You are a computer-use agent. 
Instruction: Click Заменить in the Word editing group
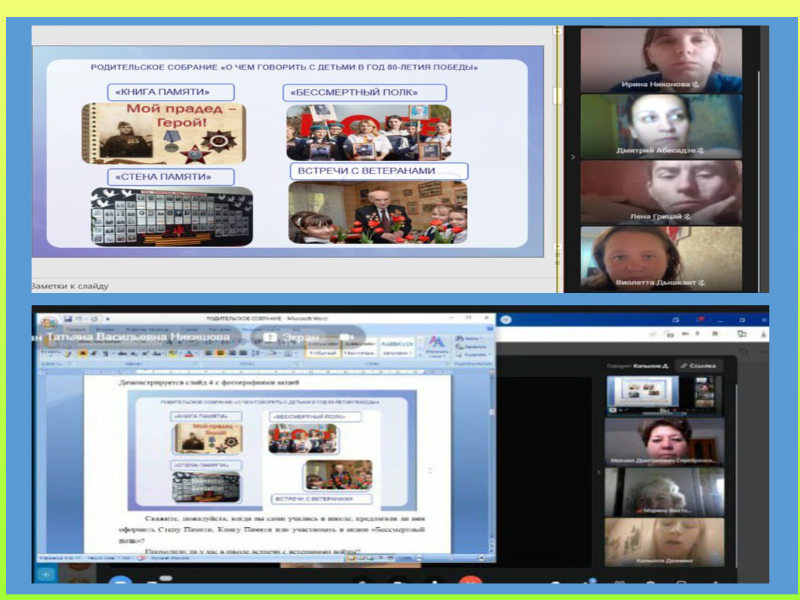coord(471,346)
